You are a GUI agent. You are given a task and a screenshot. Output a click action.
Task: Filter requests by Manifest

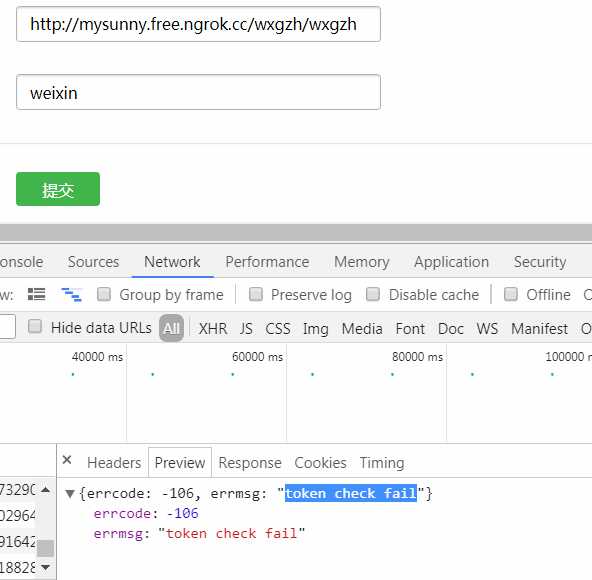(x=539, y=328)
